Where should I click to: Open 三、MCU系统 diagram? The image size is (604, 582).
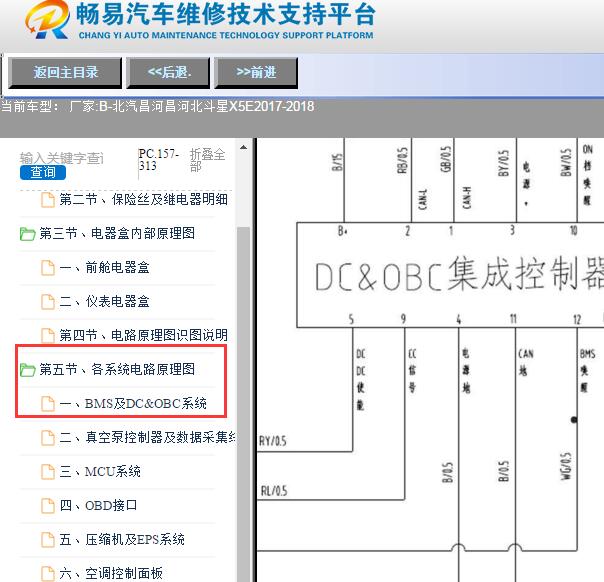100,471
